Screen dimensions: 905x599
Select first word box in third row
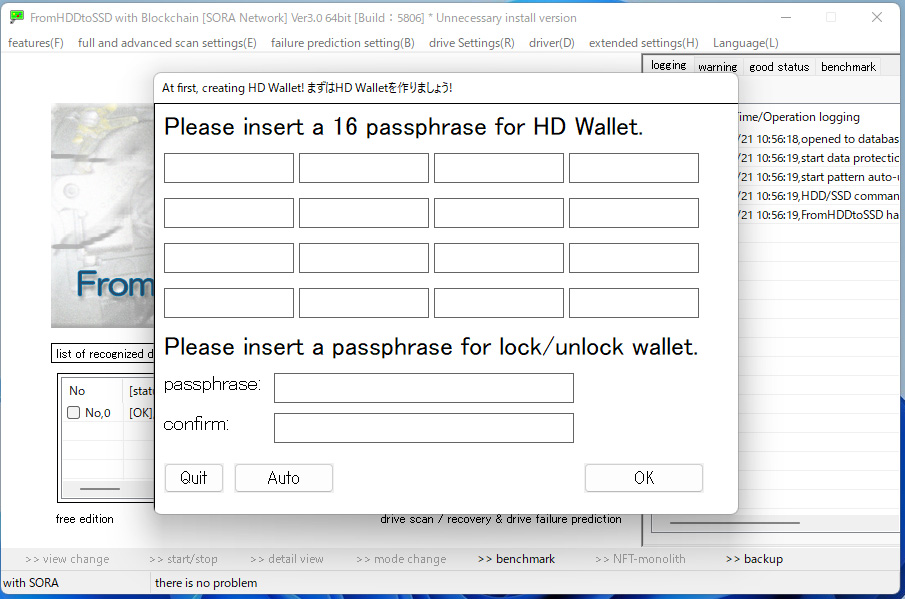tap(229, 258)
